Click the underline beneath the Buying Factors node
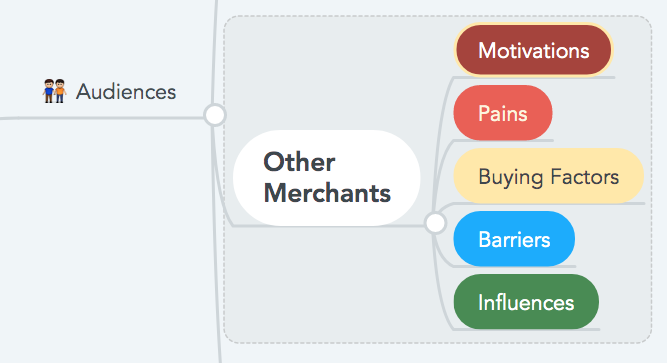The width and height of the screenshot is (667, 363). tap(549, 203)
